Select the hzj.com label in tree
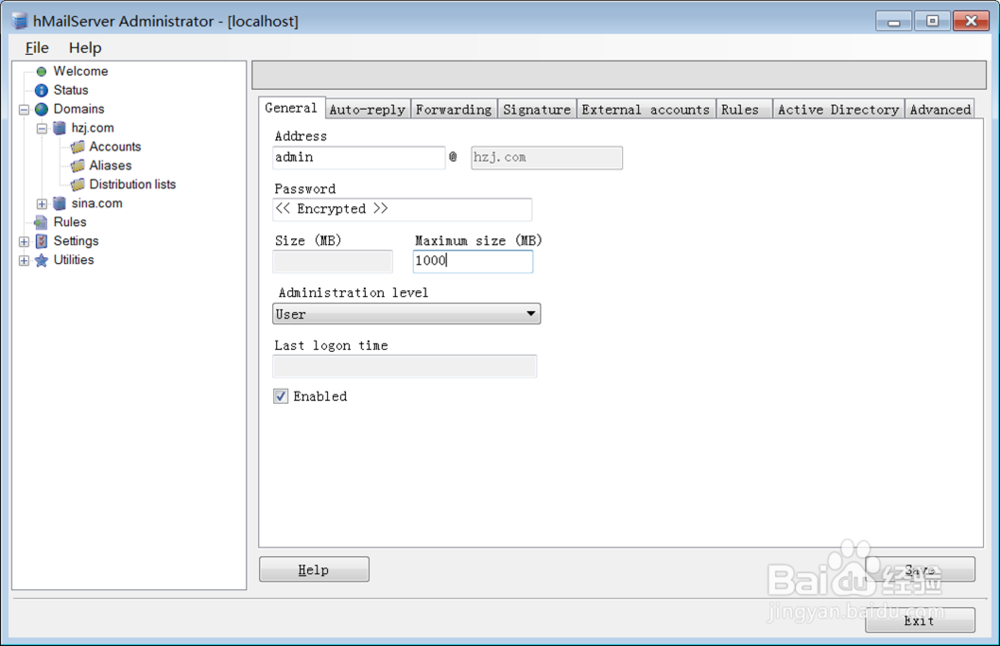 92,128
